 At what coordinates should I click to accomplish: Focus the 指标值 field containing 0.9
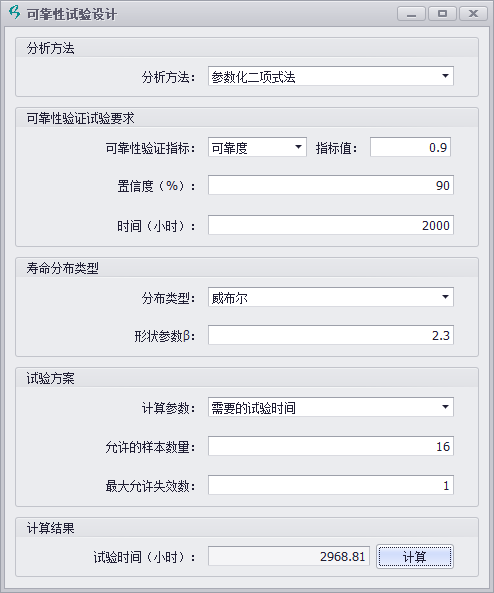pyautogui.click(x=410, y=147)
